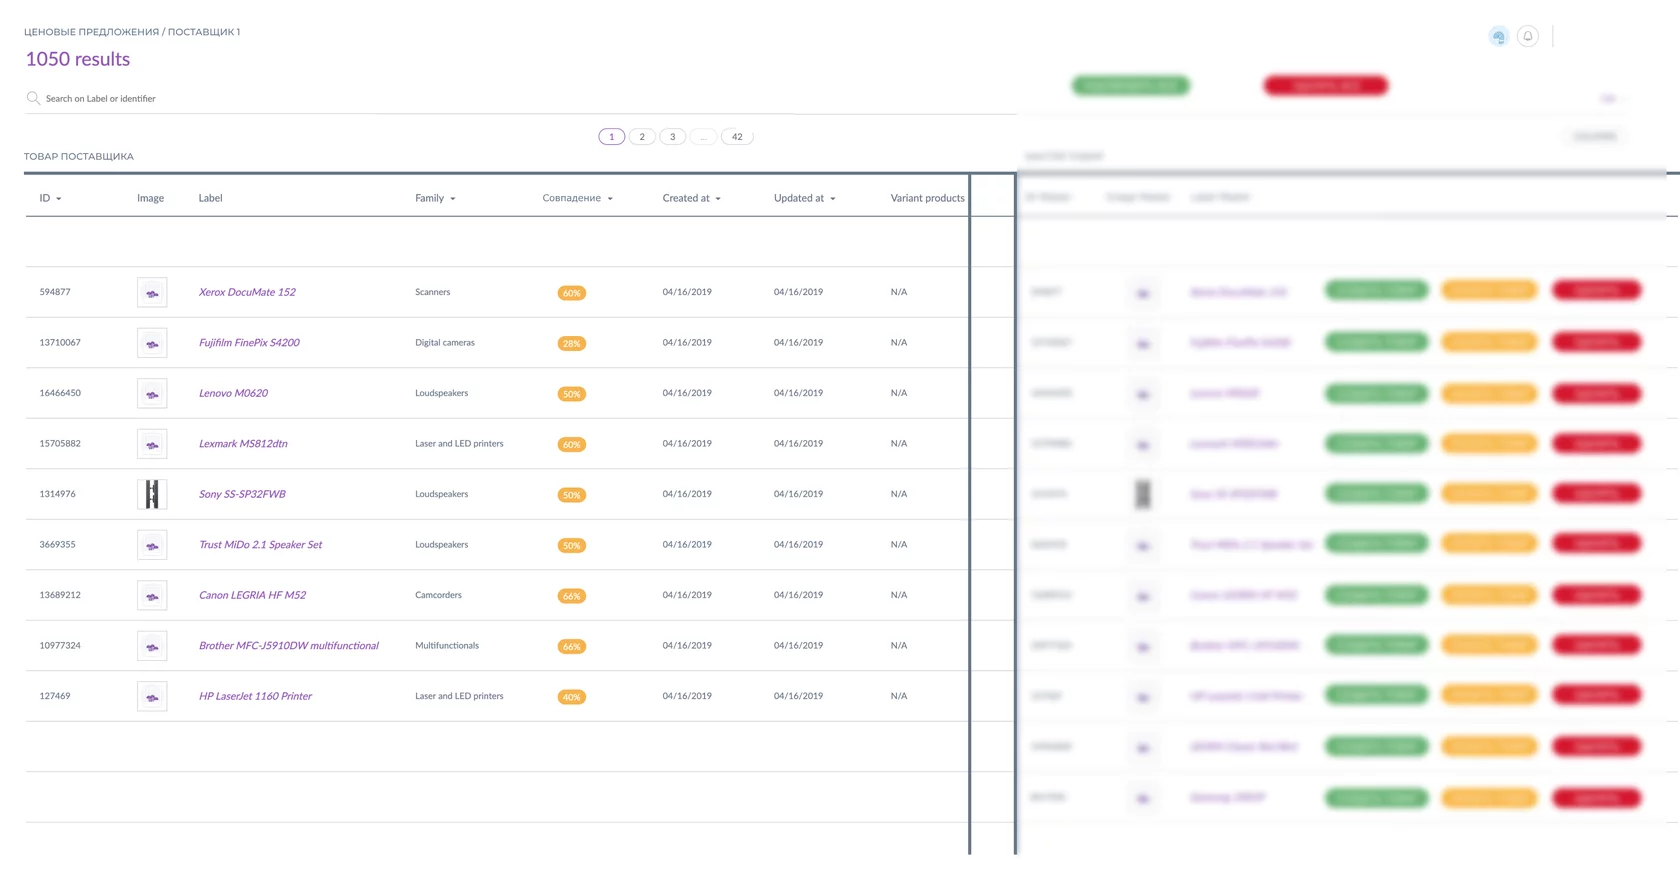
Task: Open the Xerox DocuMate 152 product link
Action: coord(247,292)
